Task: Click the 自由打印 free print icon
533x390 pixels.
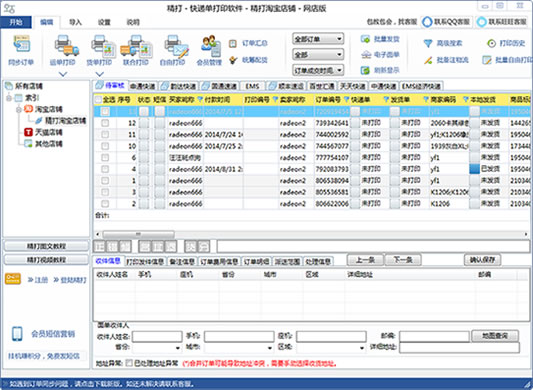Action: [176, 46]
